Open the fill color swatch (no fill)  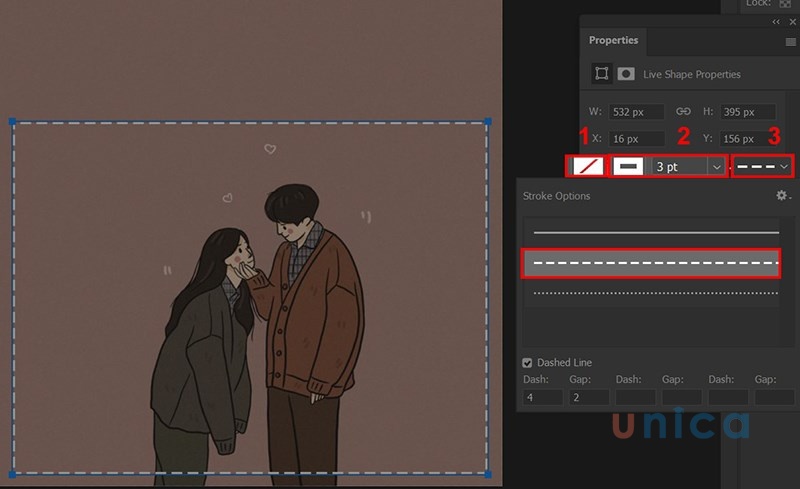[588, 166]
